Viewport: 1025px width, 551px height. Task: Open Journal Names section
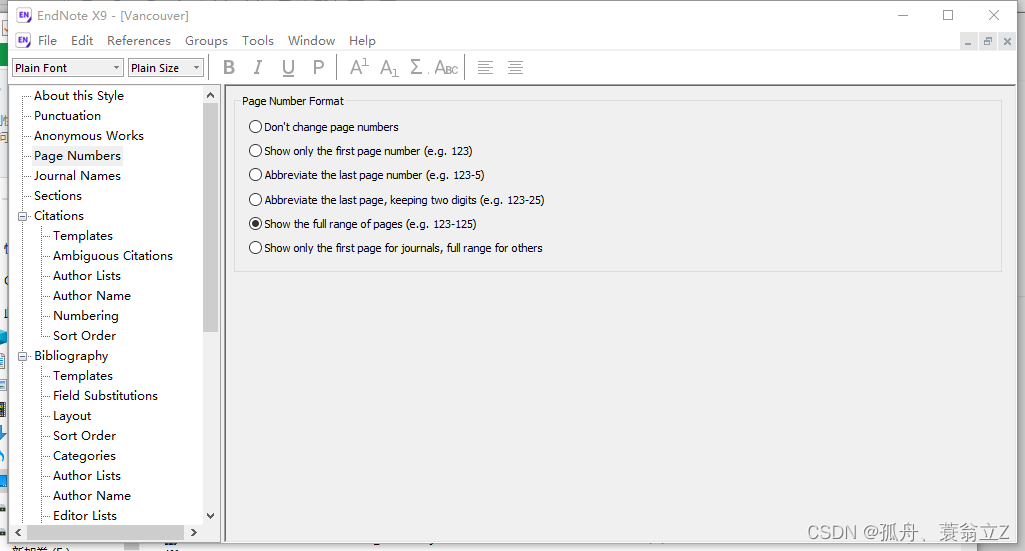pos(77,176)
